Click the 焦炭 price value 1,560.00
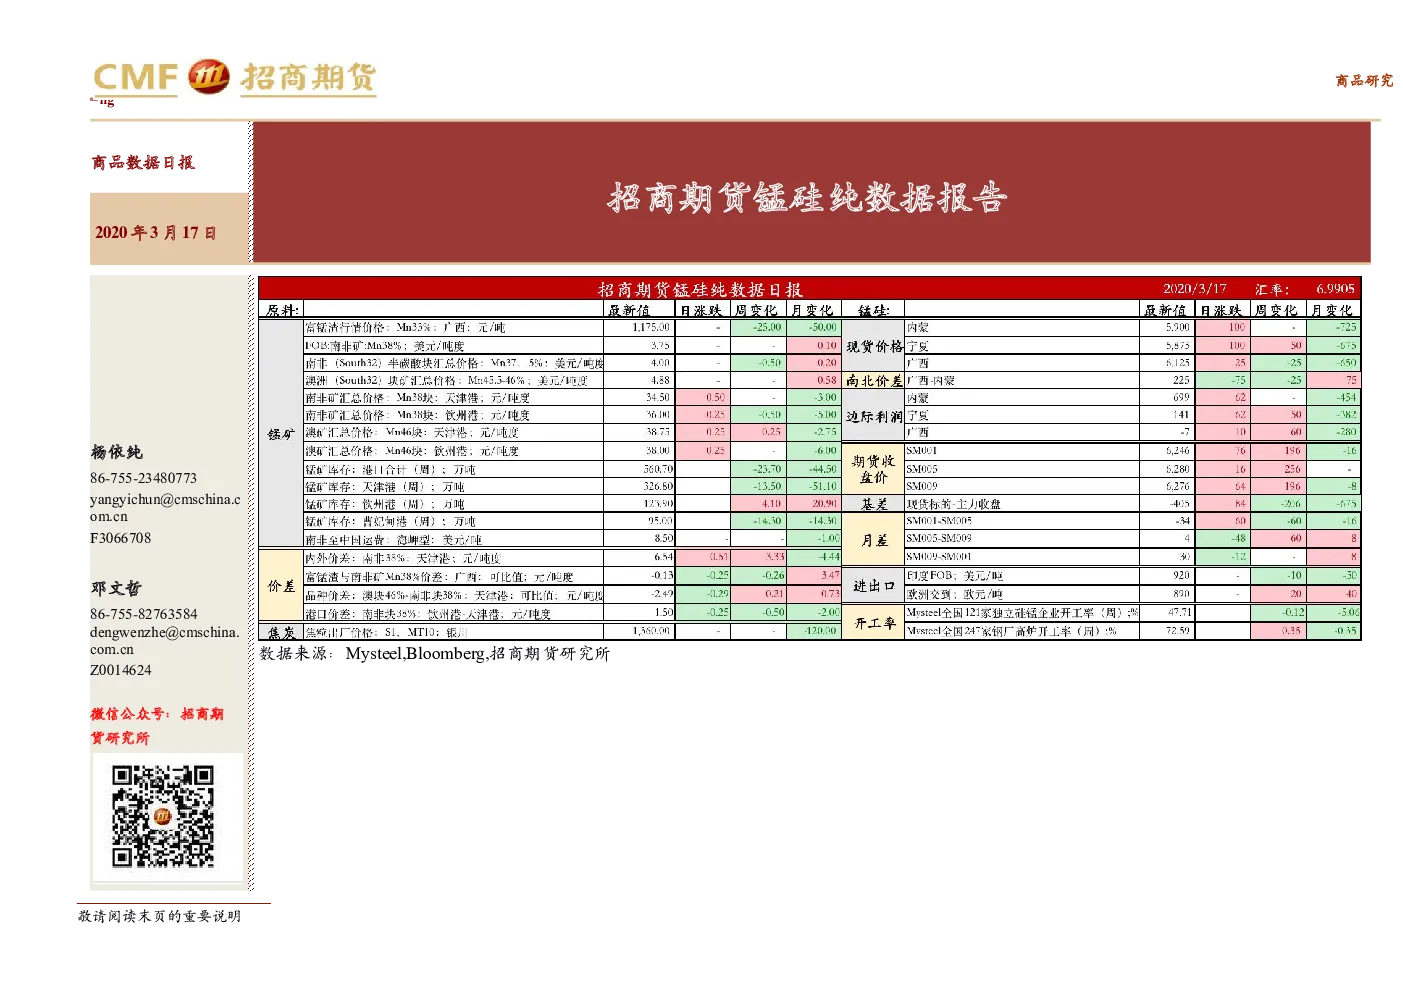The height and width of the screenshot is (992, 1403). [652, 631]
